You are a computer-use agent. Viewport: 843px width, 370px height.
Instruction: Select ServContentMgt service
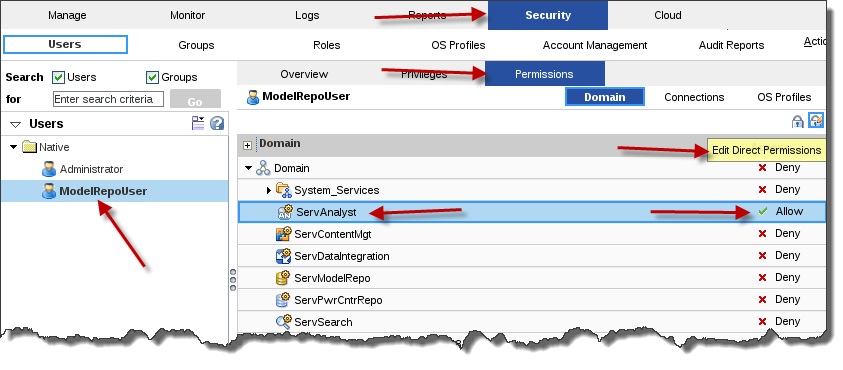tap(333, 234)
